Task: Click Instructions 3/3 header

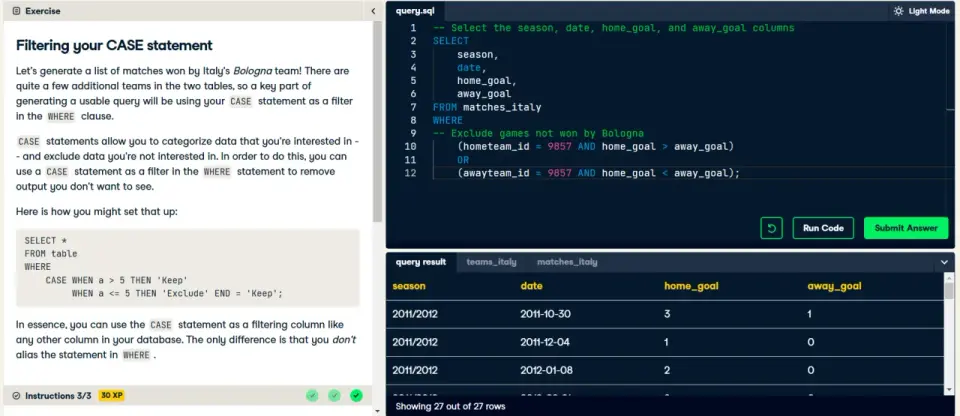Action: pyautogui.click(x=58, y=396)
